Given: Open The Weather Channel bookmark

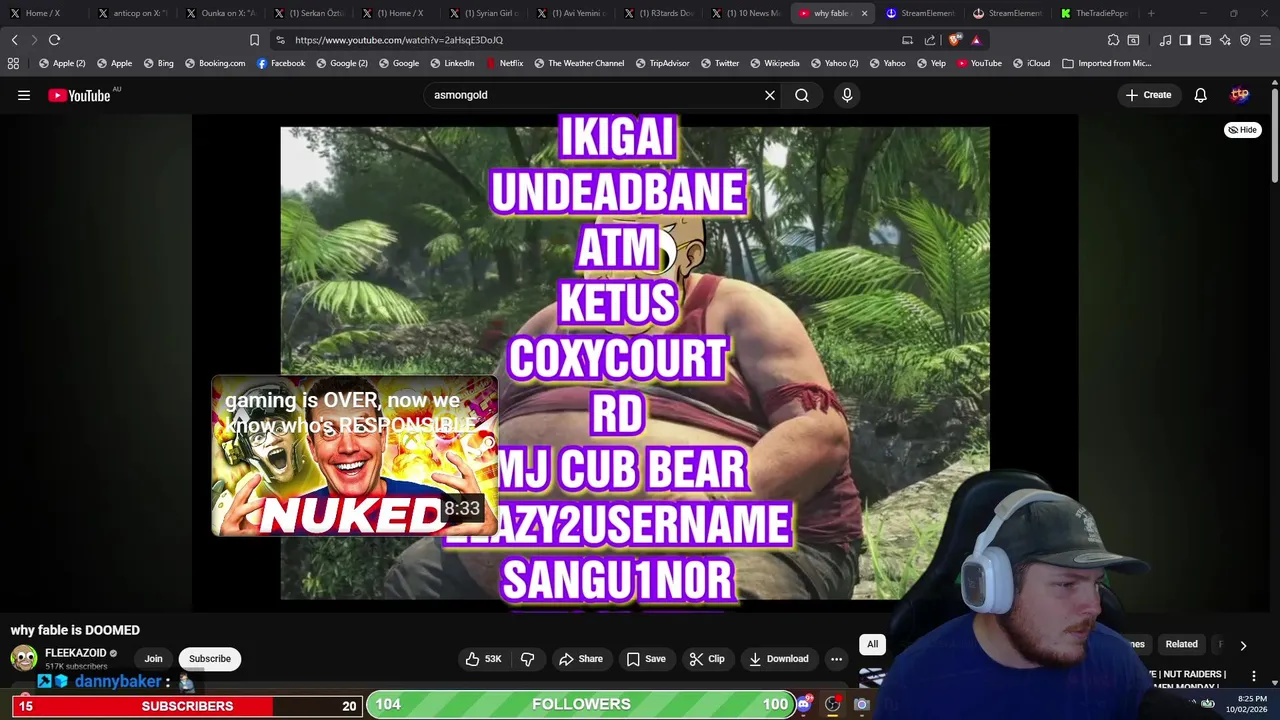Looking at the screenshot, I should tap(579, 63).
